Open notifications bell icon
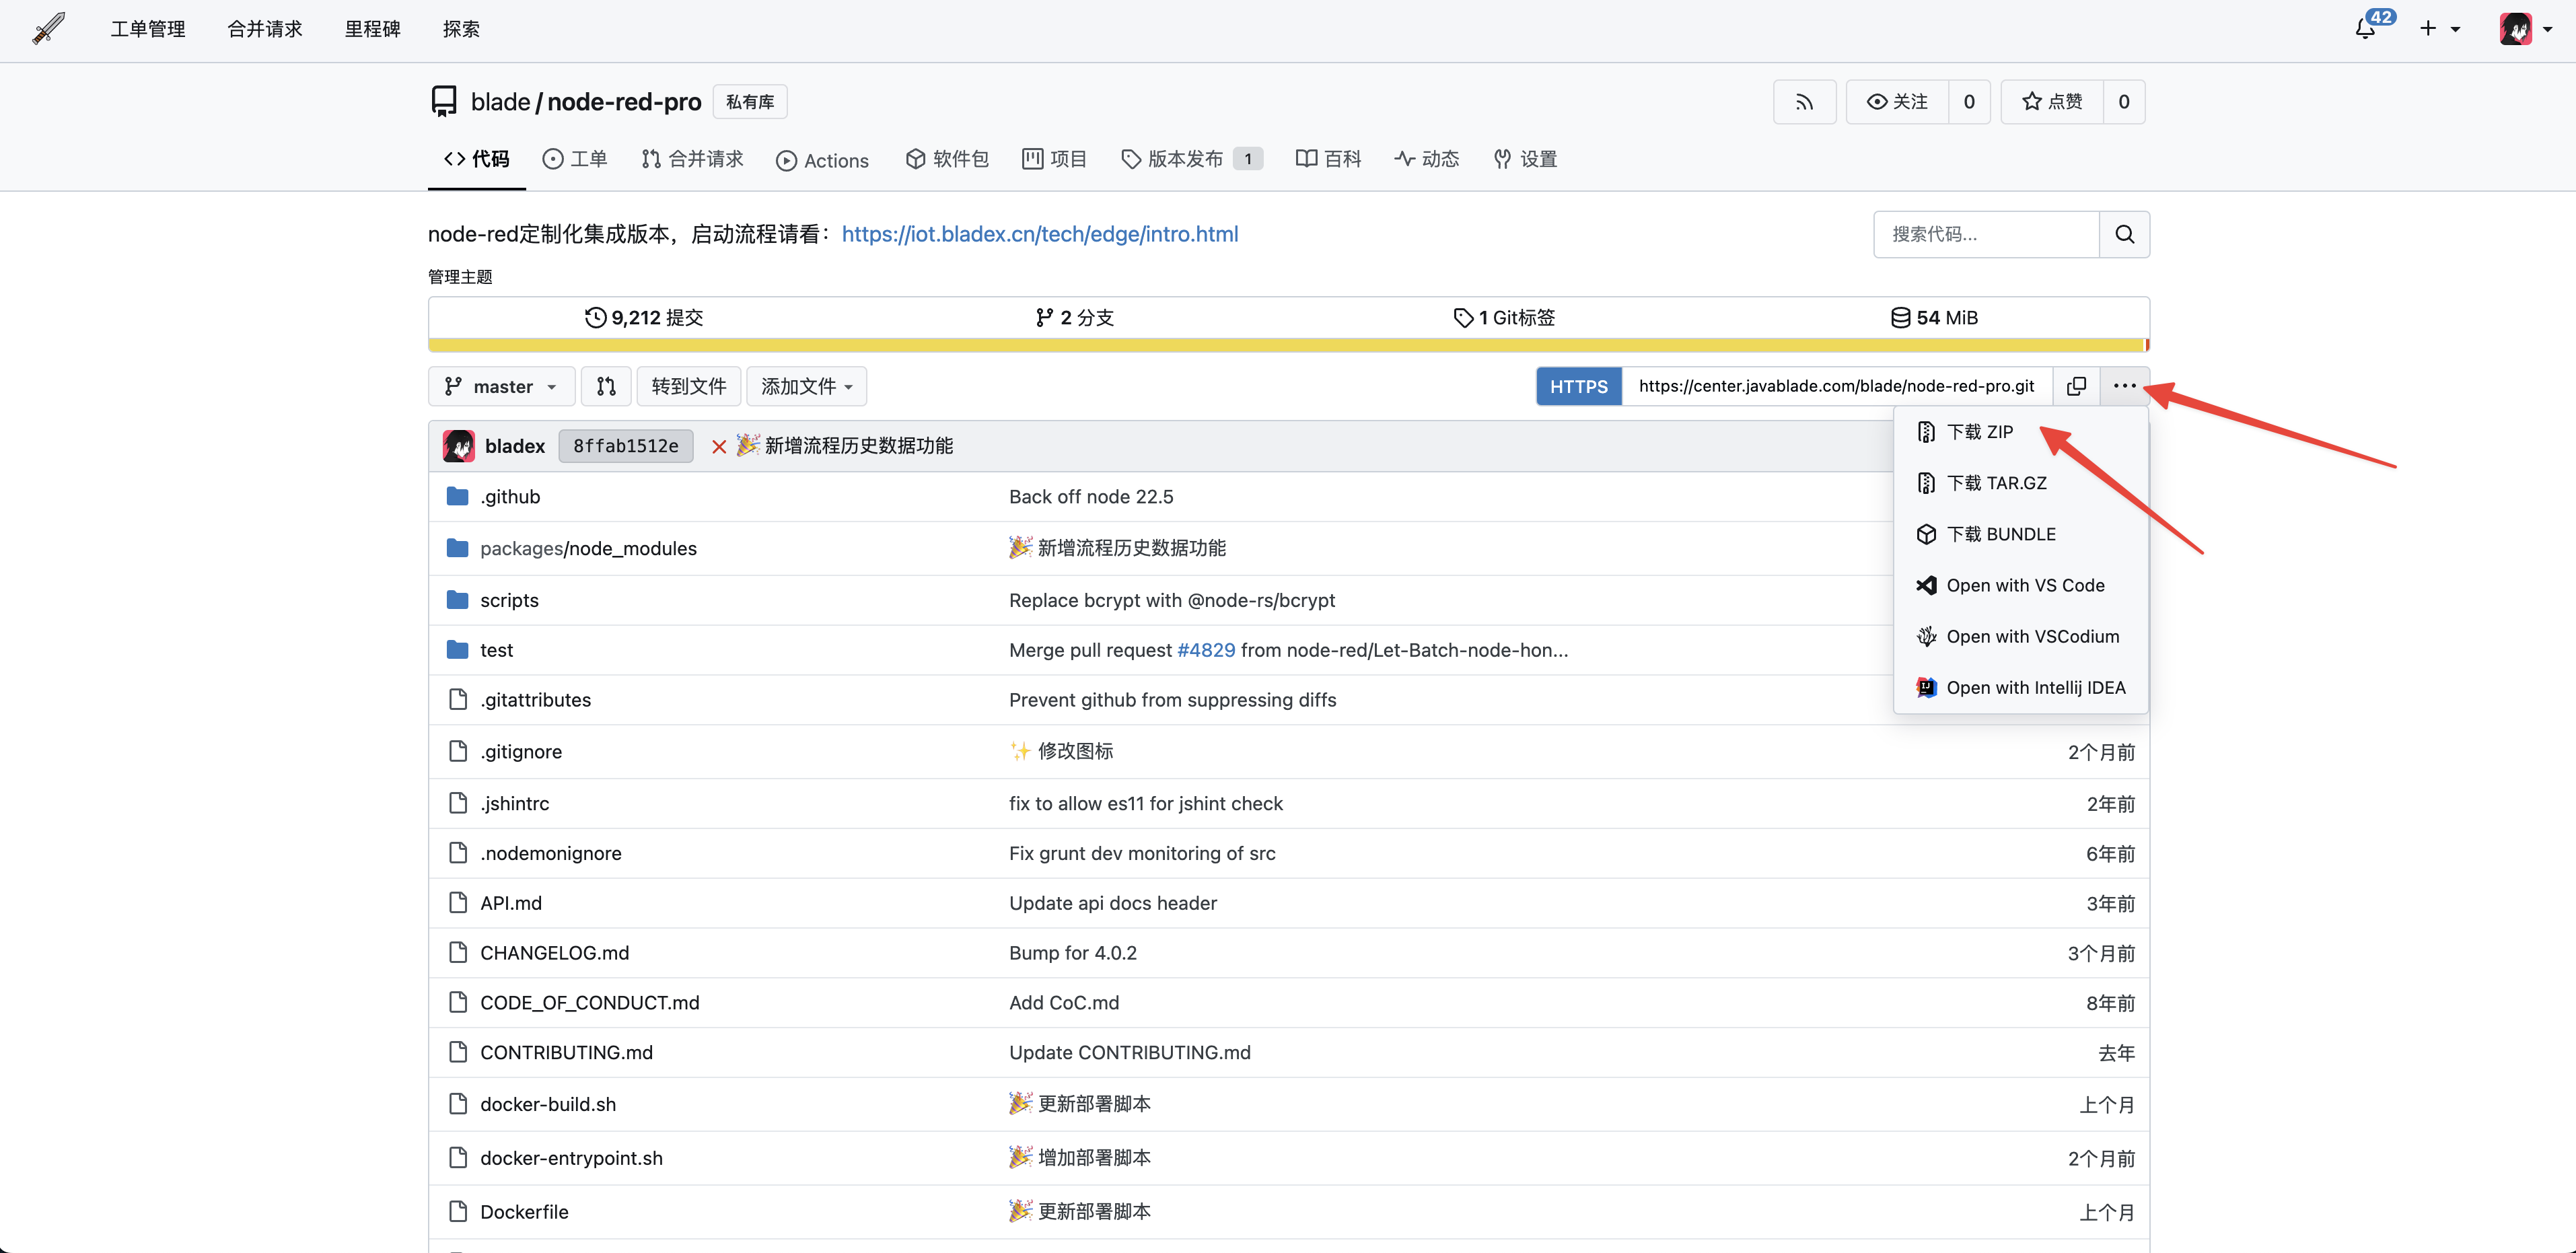The image size is (2576, 1253). pos(2366,29)
